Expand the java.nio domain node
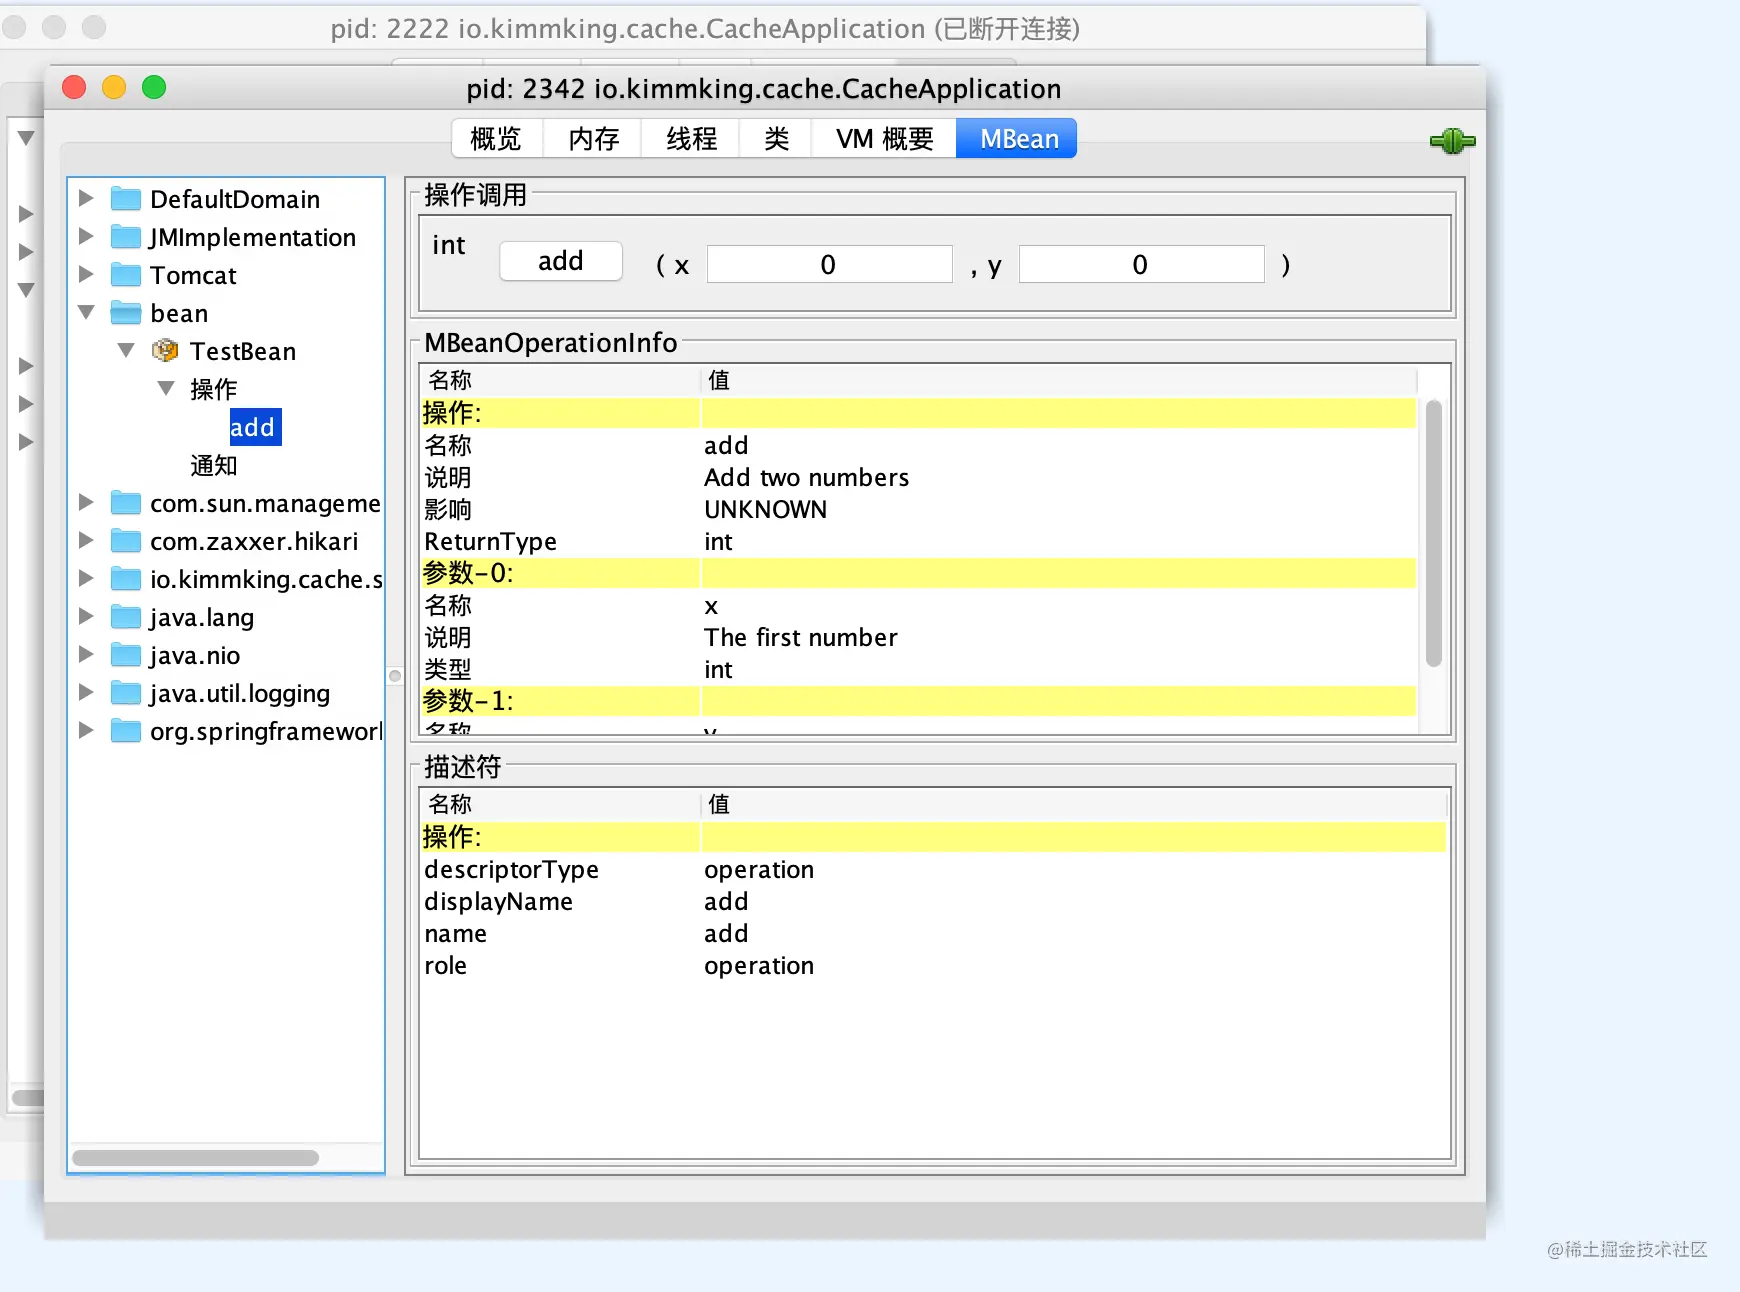The width and height of the screenshot is (1740, 1292). pos(86,655)
